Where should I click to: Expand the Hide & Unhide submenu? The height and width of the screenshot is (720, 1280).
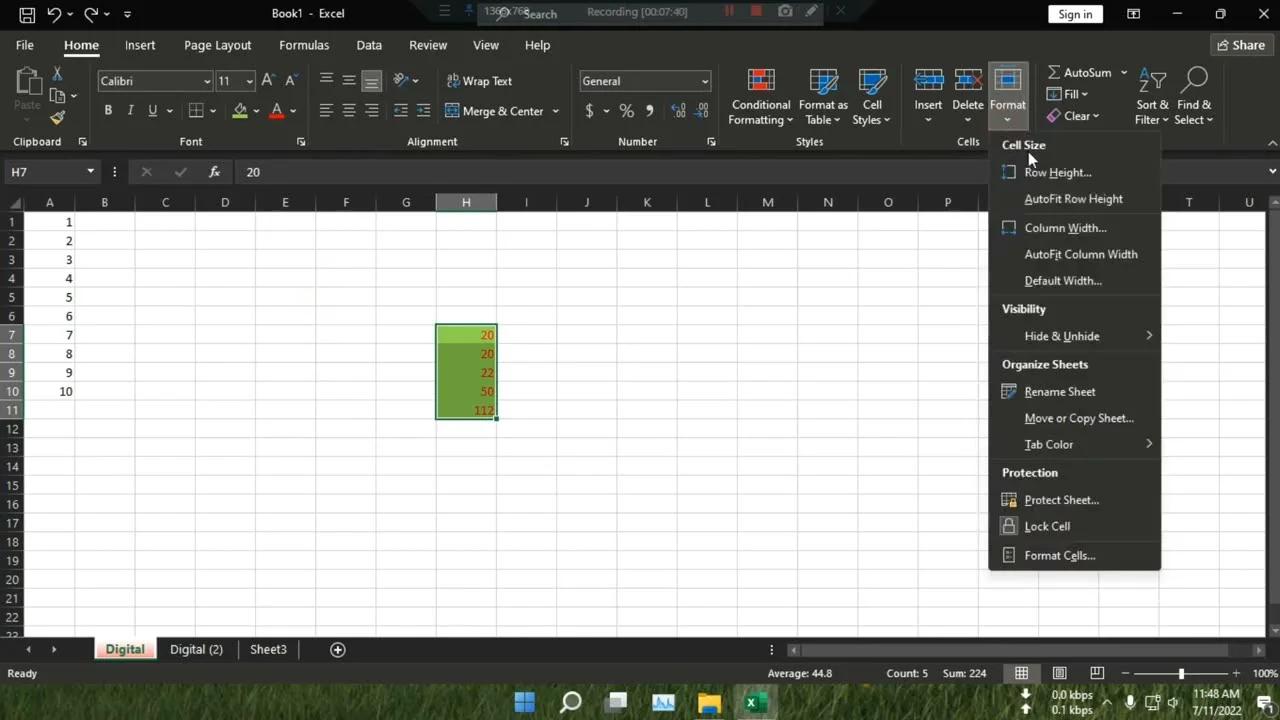click(1075, 336)
